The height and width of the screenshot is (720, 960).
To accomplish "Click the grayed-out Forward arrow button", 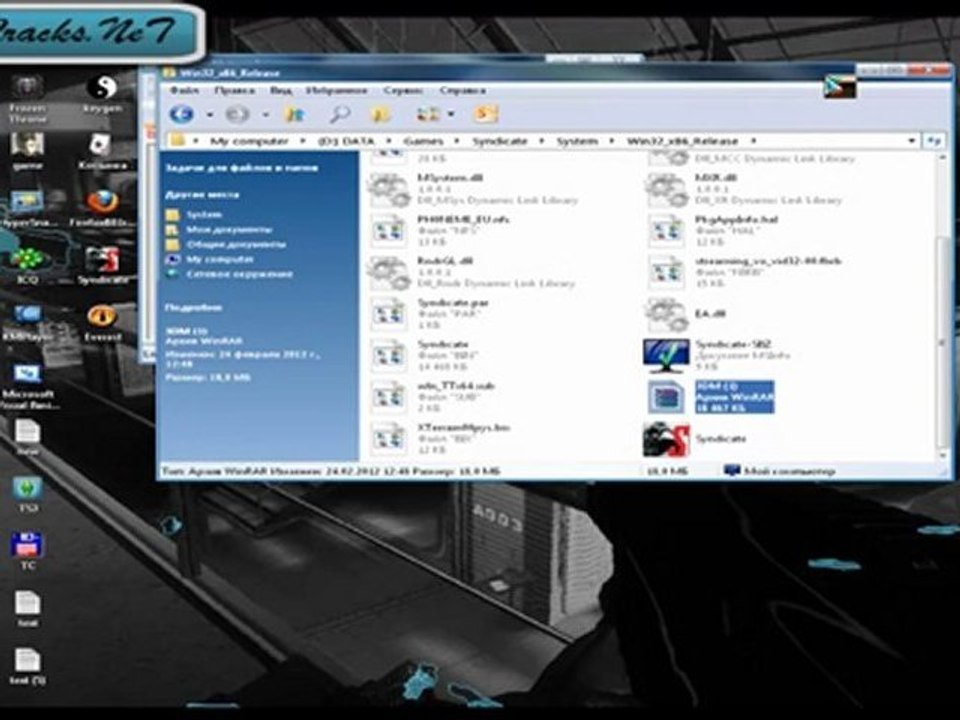I will (237, 114).
